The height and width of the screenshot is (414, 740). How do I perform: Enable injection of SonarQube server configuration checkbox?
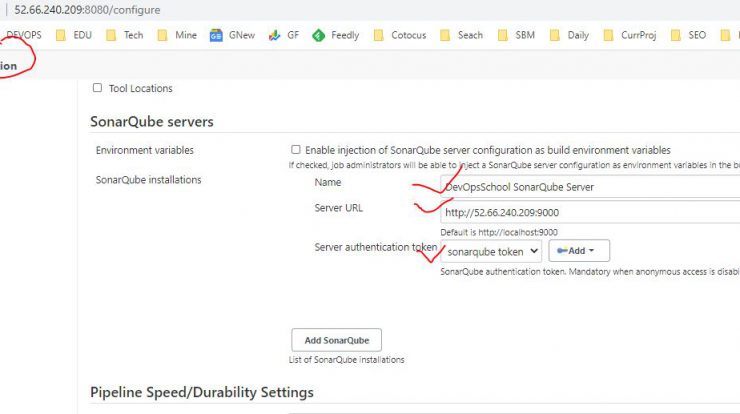click(x=295, y=150)
